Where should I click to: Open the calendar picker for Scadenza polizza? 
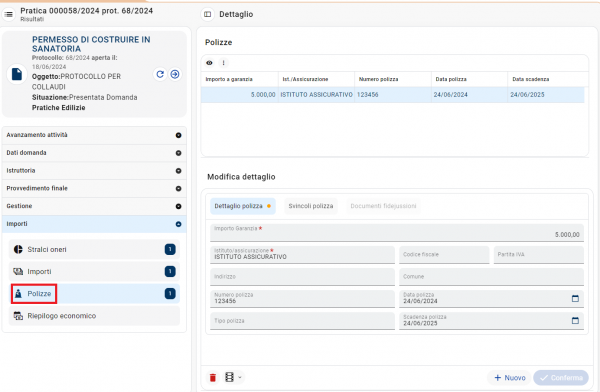[575, 320]
